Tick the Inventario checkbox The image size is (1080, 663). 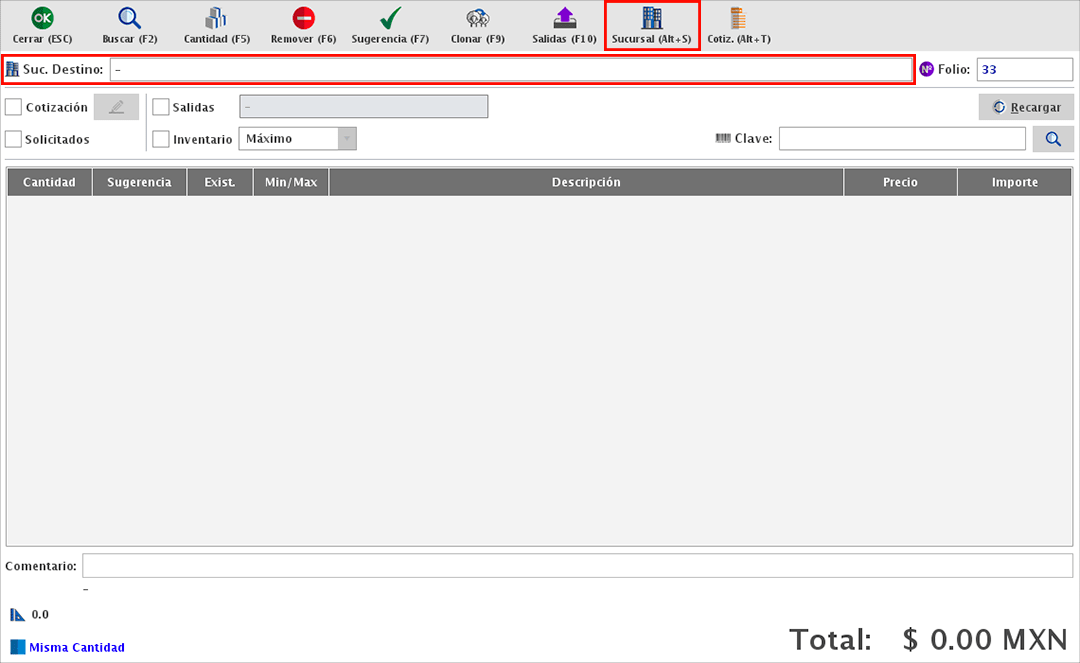[x=161, y=139]
